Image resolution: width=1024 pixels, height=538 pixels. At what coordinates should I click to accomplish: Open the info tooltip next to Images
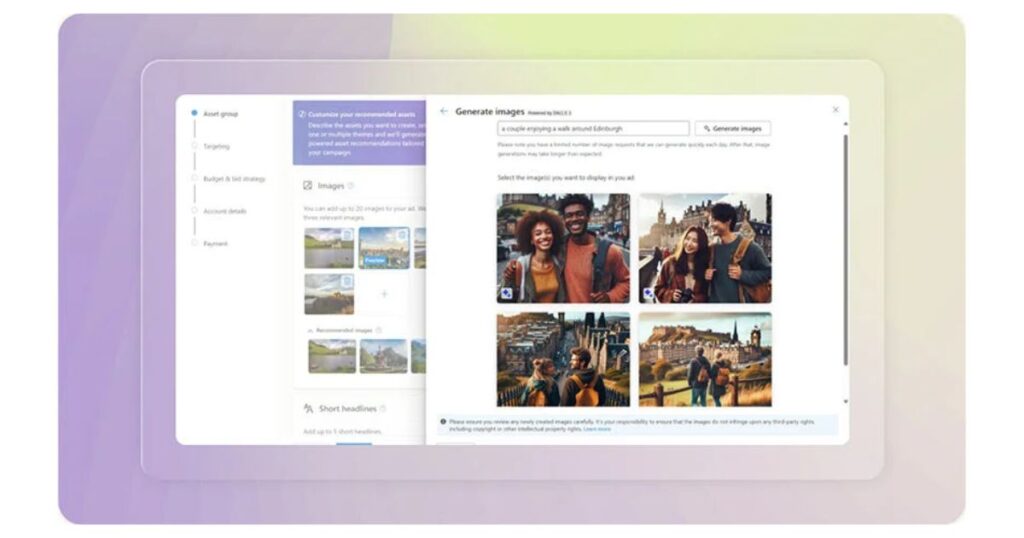click(351, 186)
